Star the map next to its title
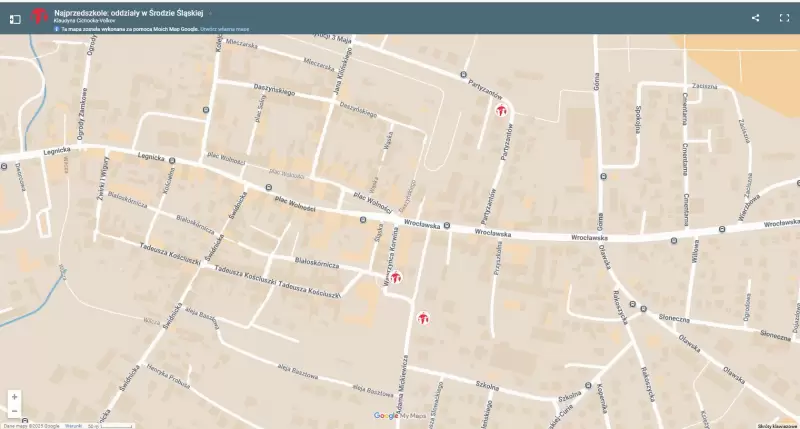This screenshot has width=800, height=429. [x=210, y=13]
